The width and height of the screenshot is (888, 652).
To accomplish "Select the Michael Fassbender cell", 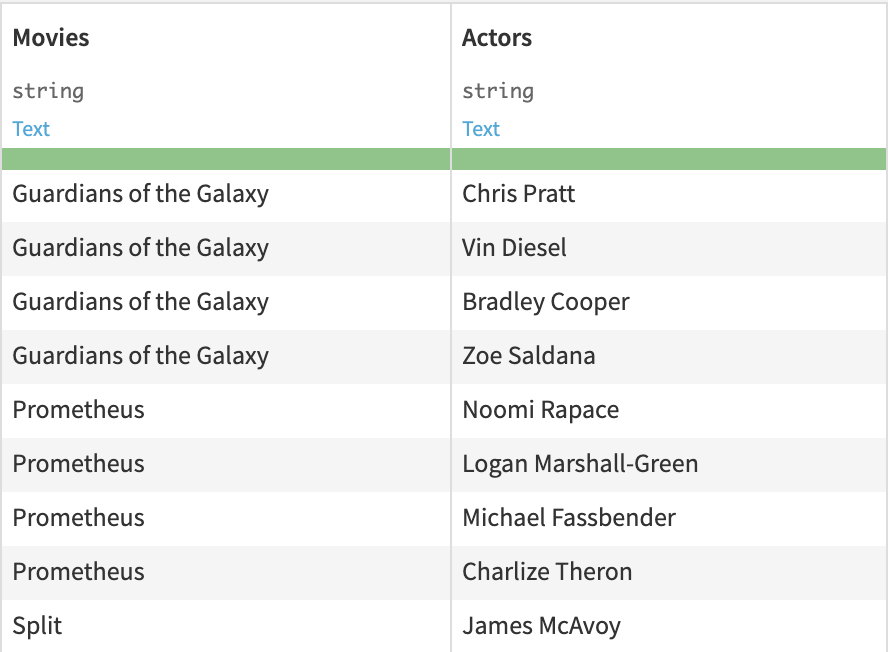I will (569, 518).
